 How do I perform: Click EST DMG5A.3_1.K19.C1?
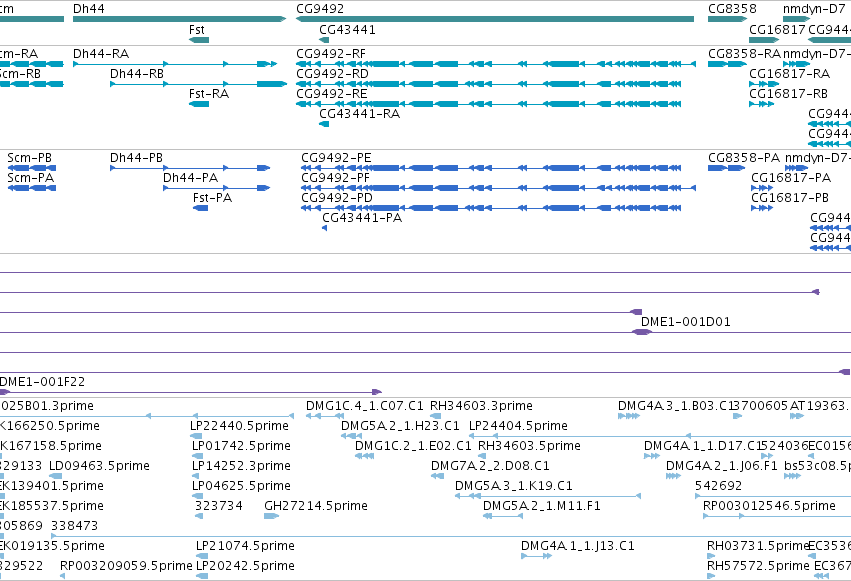[x=548, y=496]
